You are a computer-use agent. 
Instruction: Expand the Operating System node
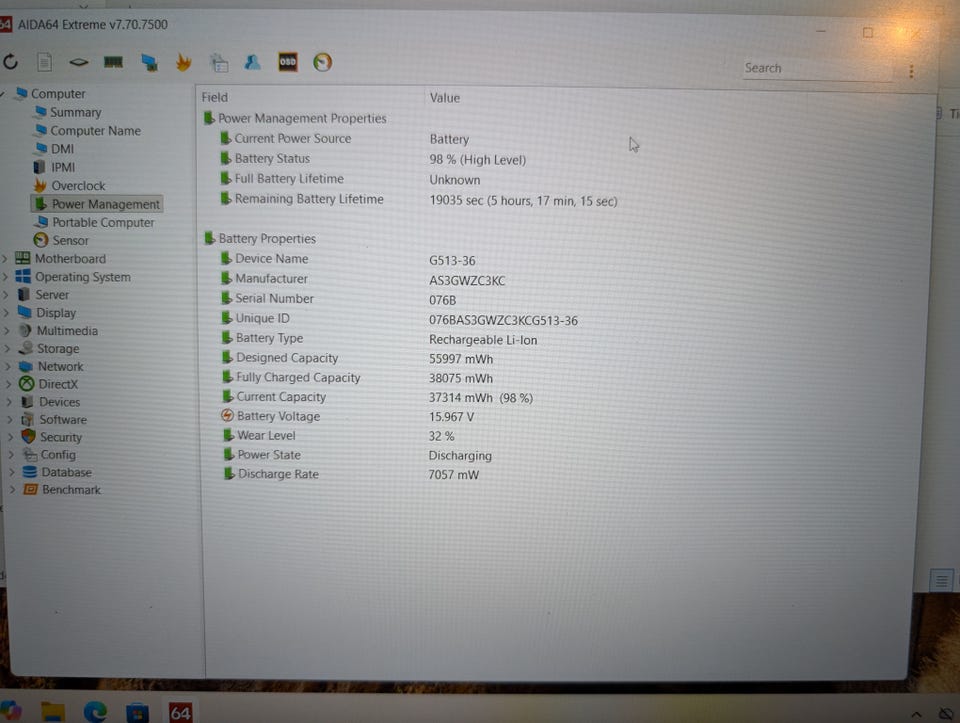click(6, 277)
